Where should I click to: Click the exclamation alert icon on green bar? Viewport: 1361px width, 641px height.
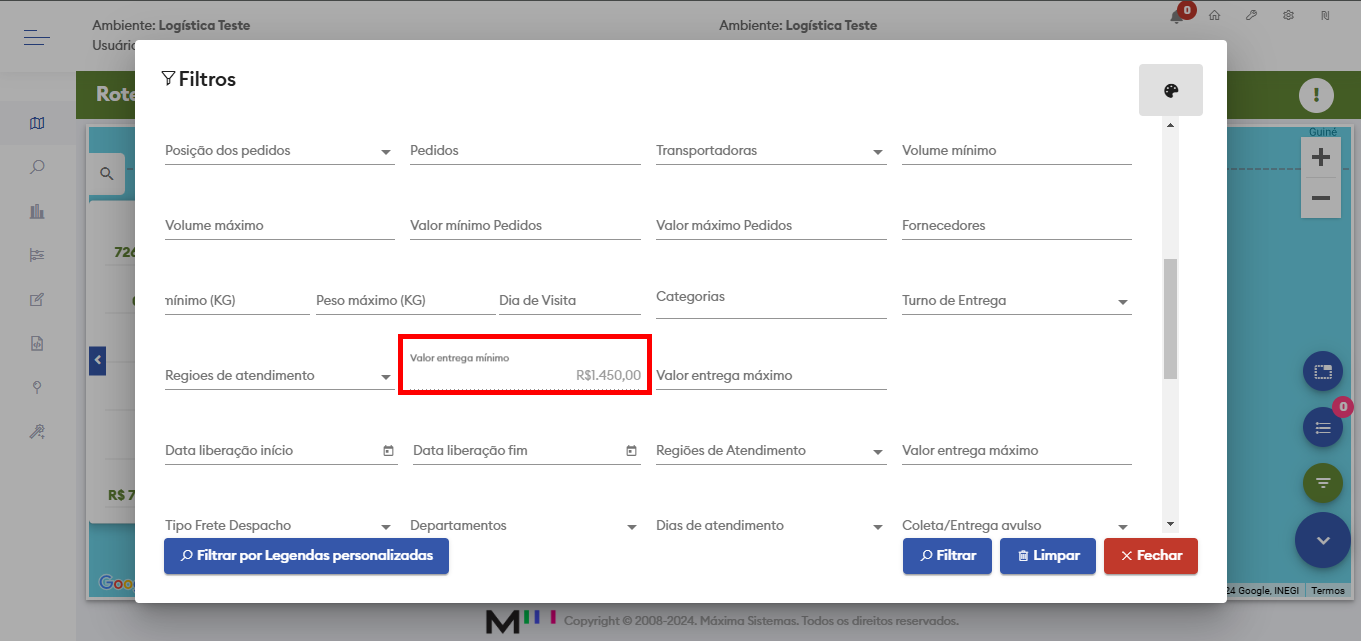pos(1316,95)
